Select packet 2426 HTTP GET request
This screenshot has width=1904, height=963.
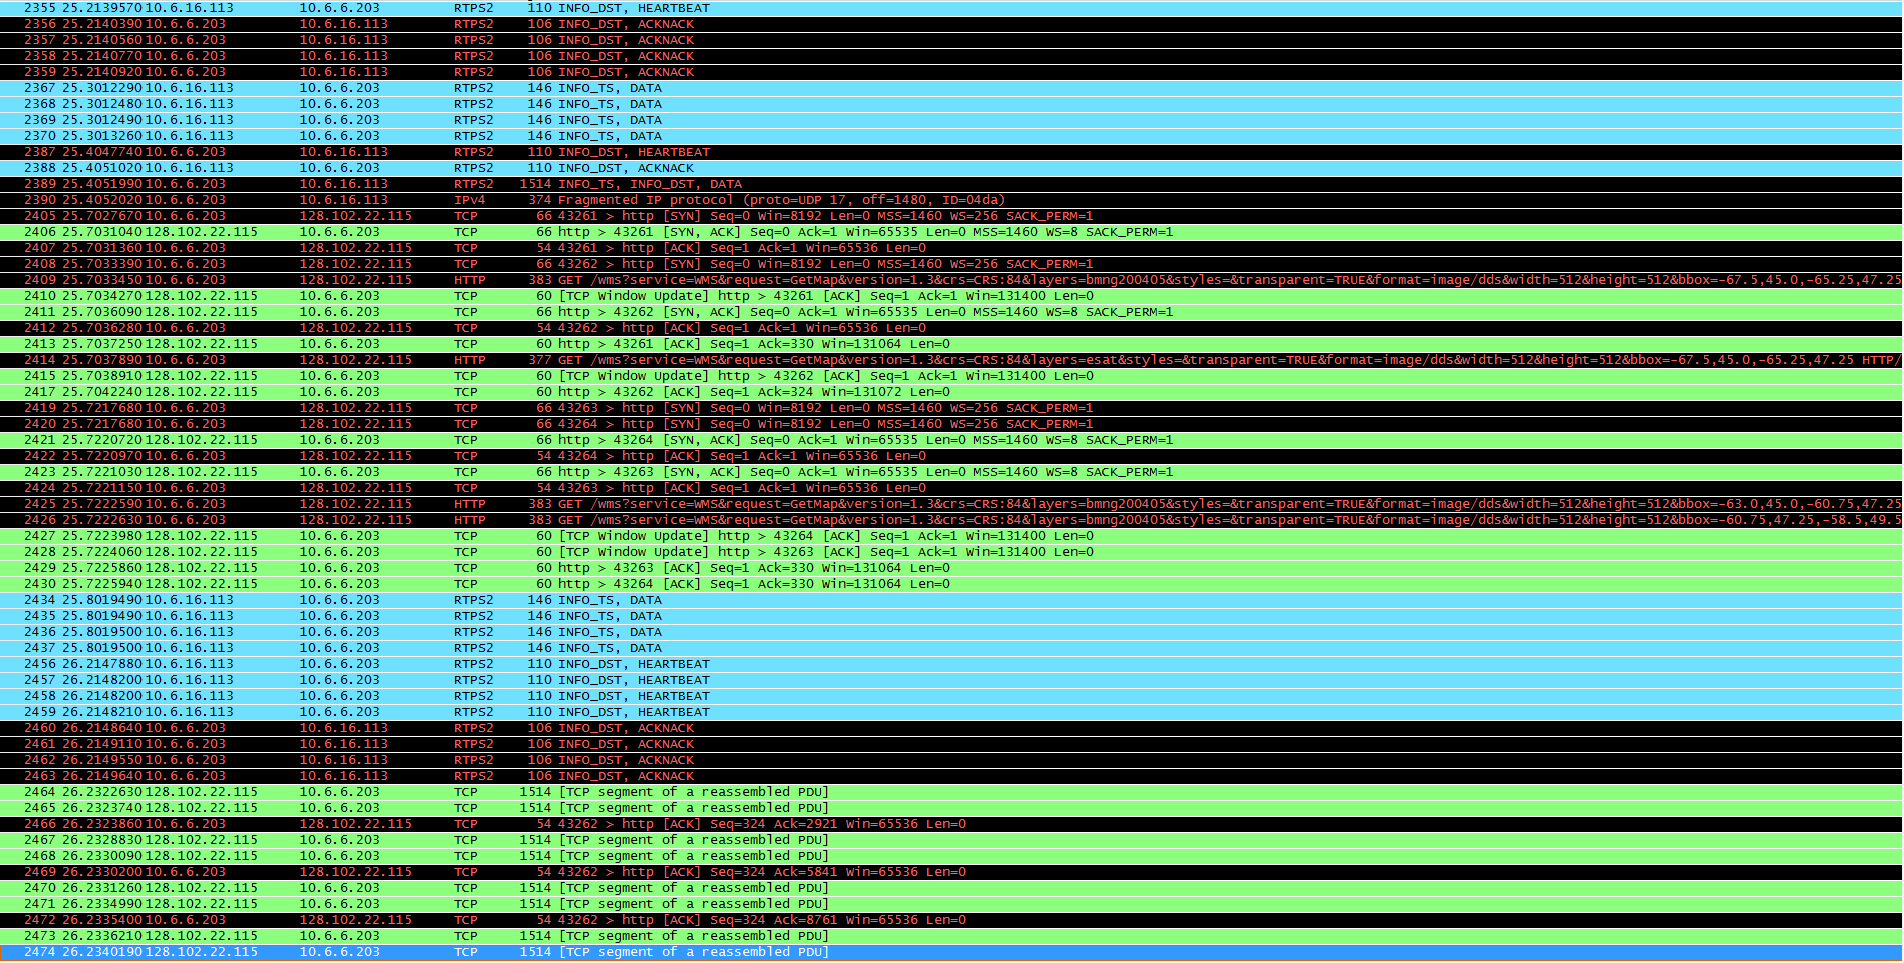(952, 520)
